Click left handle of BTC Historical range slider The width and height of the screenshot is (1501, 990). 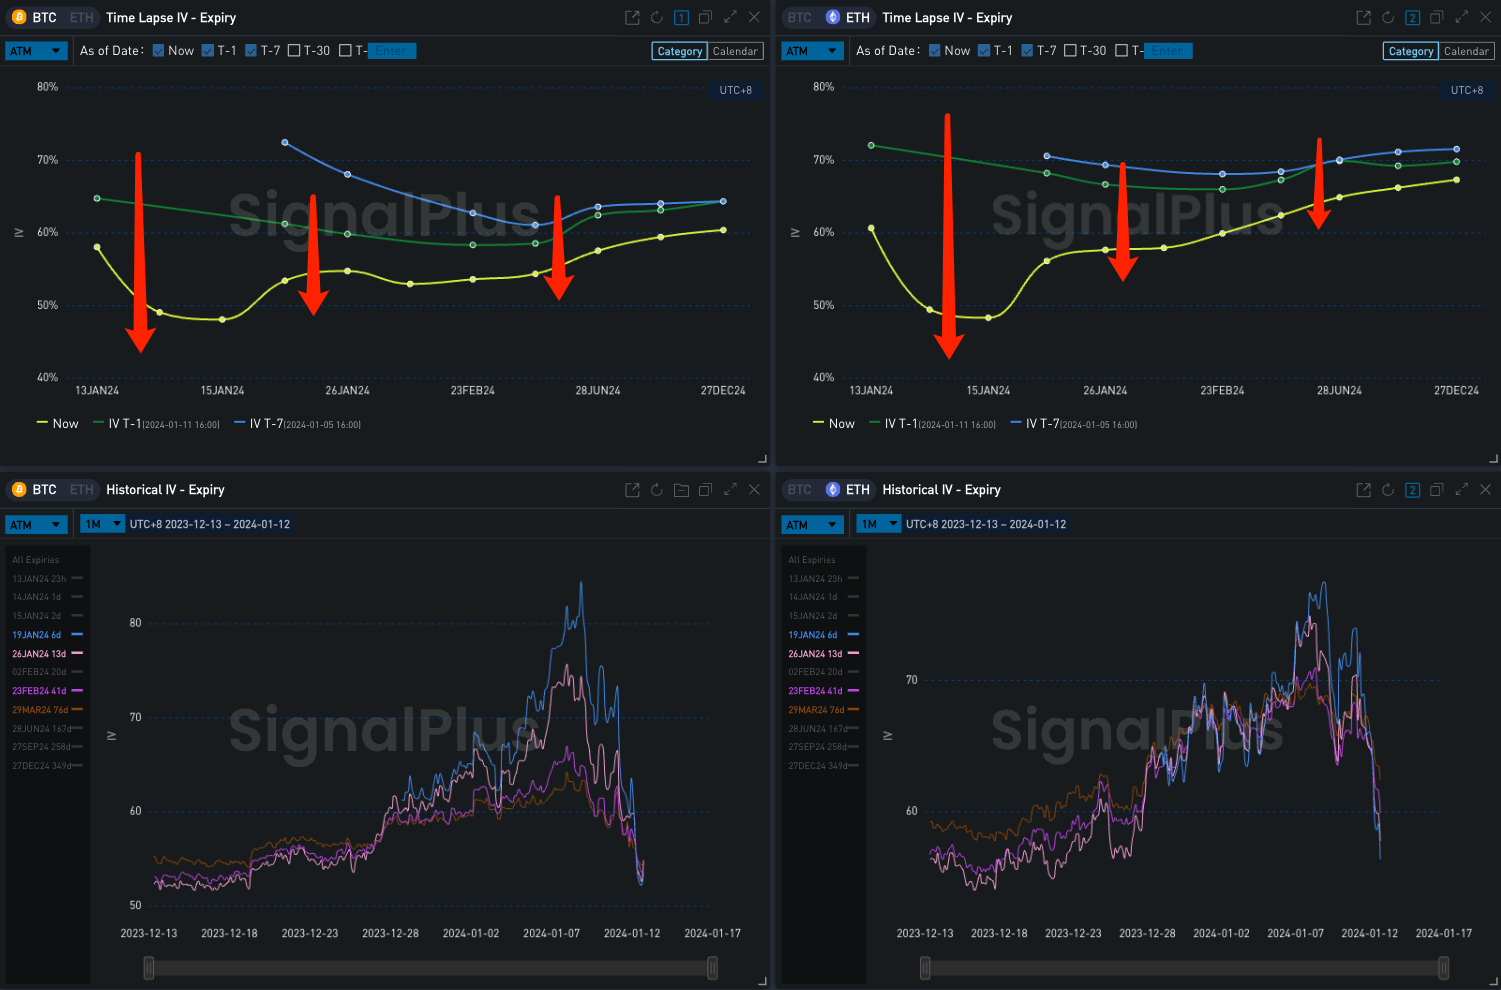(149, 967)
